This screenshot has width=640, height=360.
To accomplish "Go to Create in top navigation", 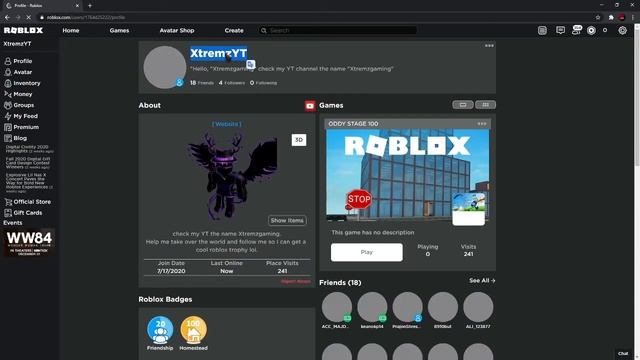I will click(234, 31).
